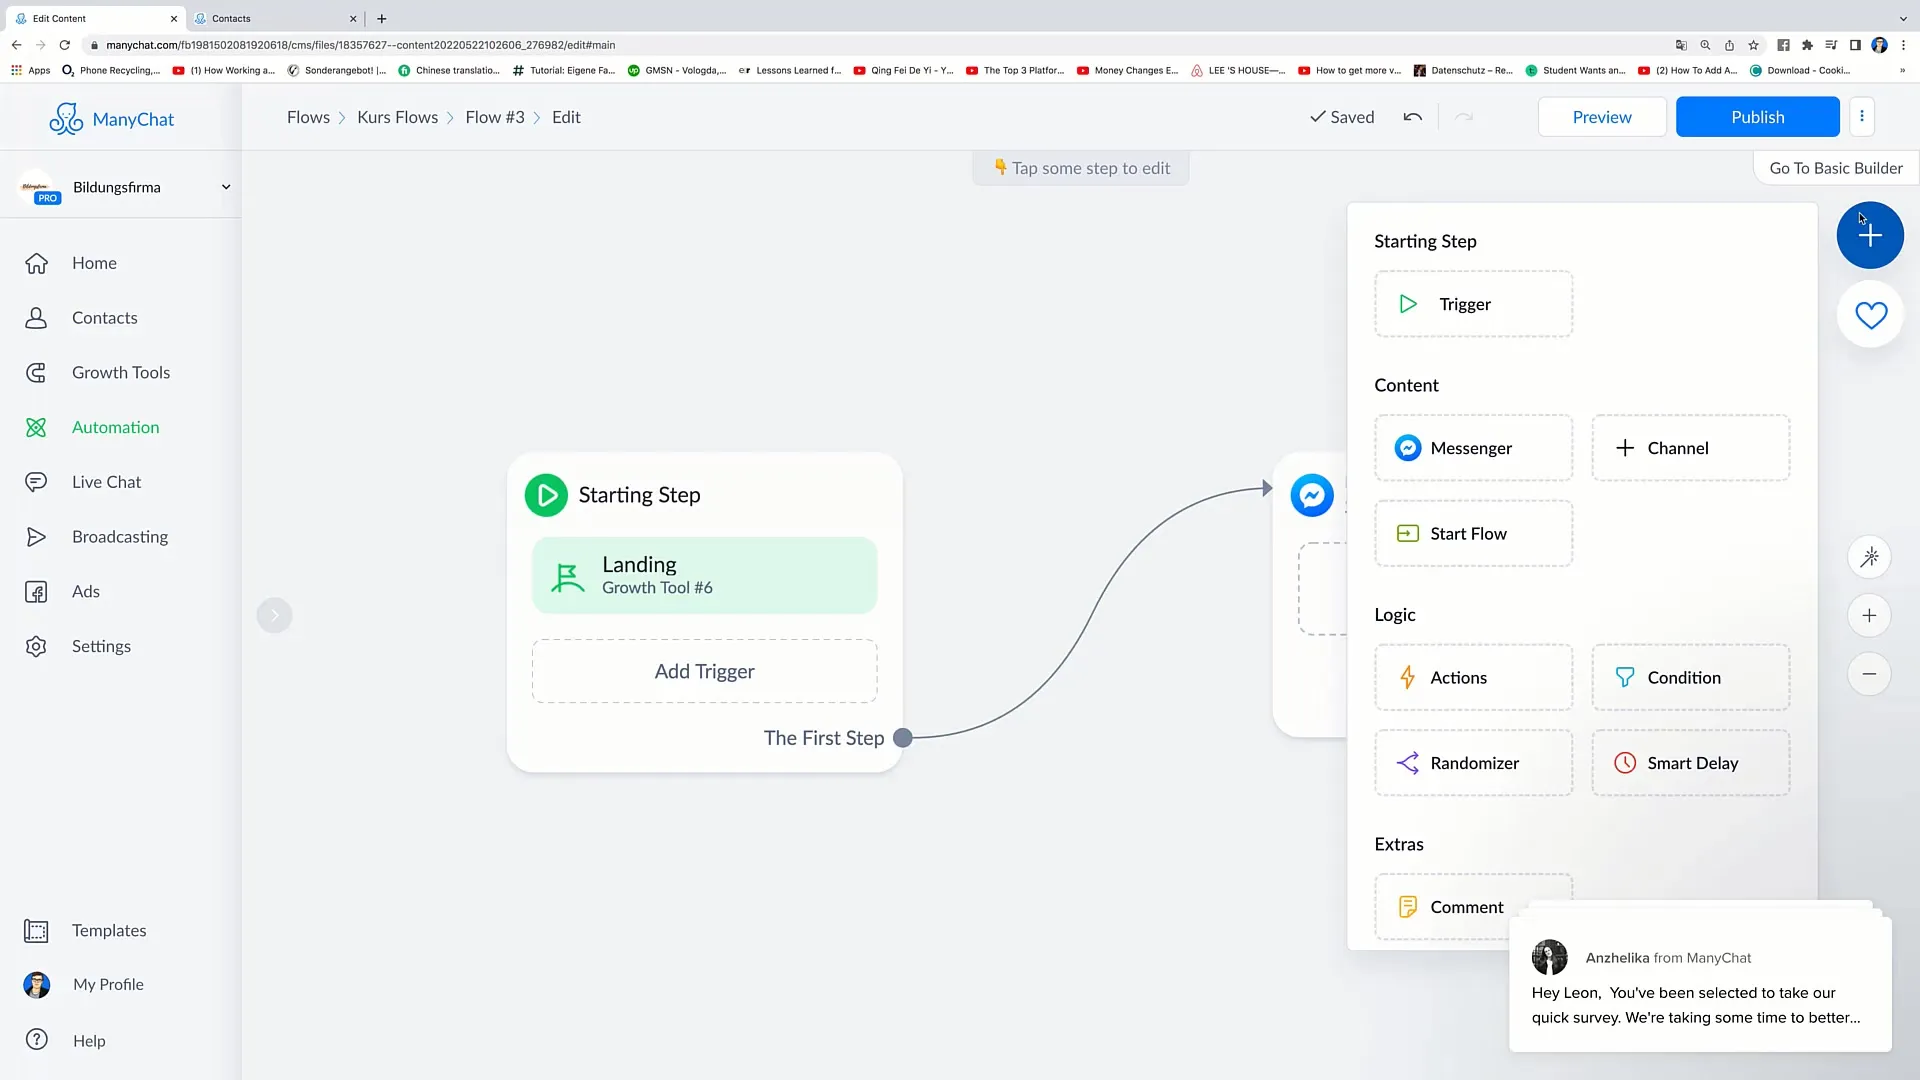Open Broadcasting section
The image size is (1920, 1080).
(119, 537)
